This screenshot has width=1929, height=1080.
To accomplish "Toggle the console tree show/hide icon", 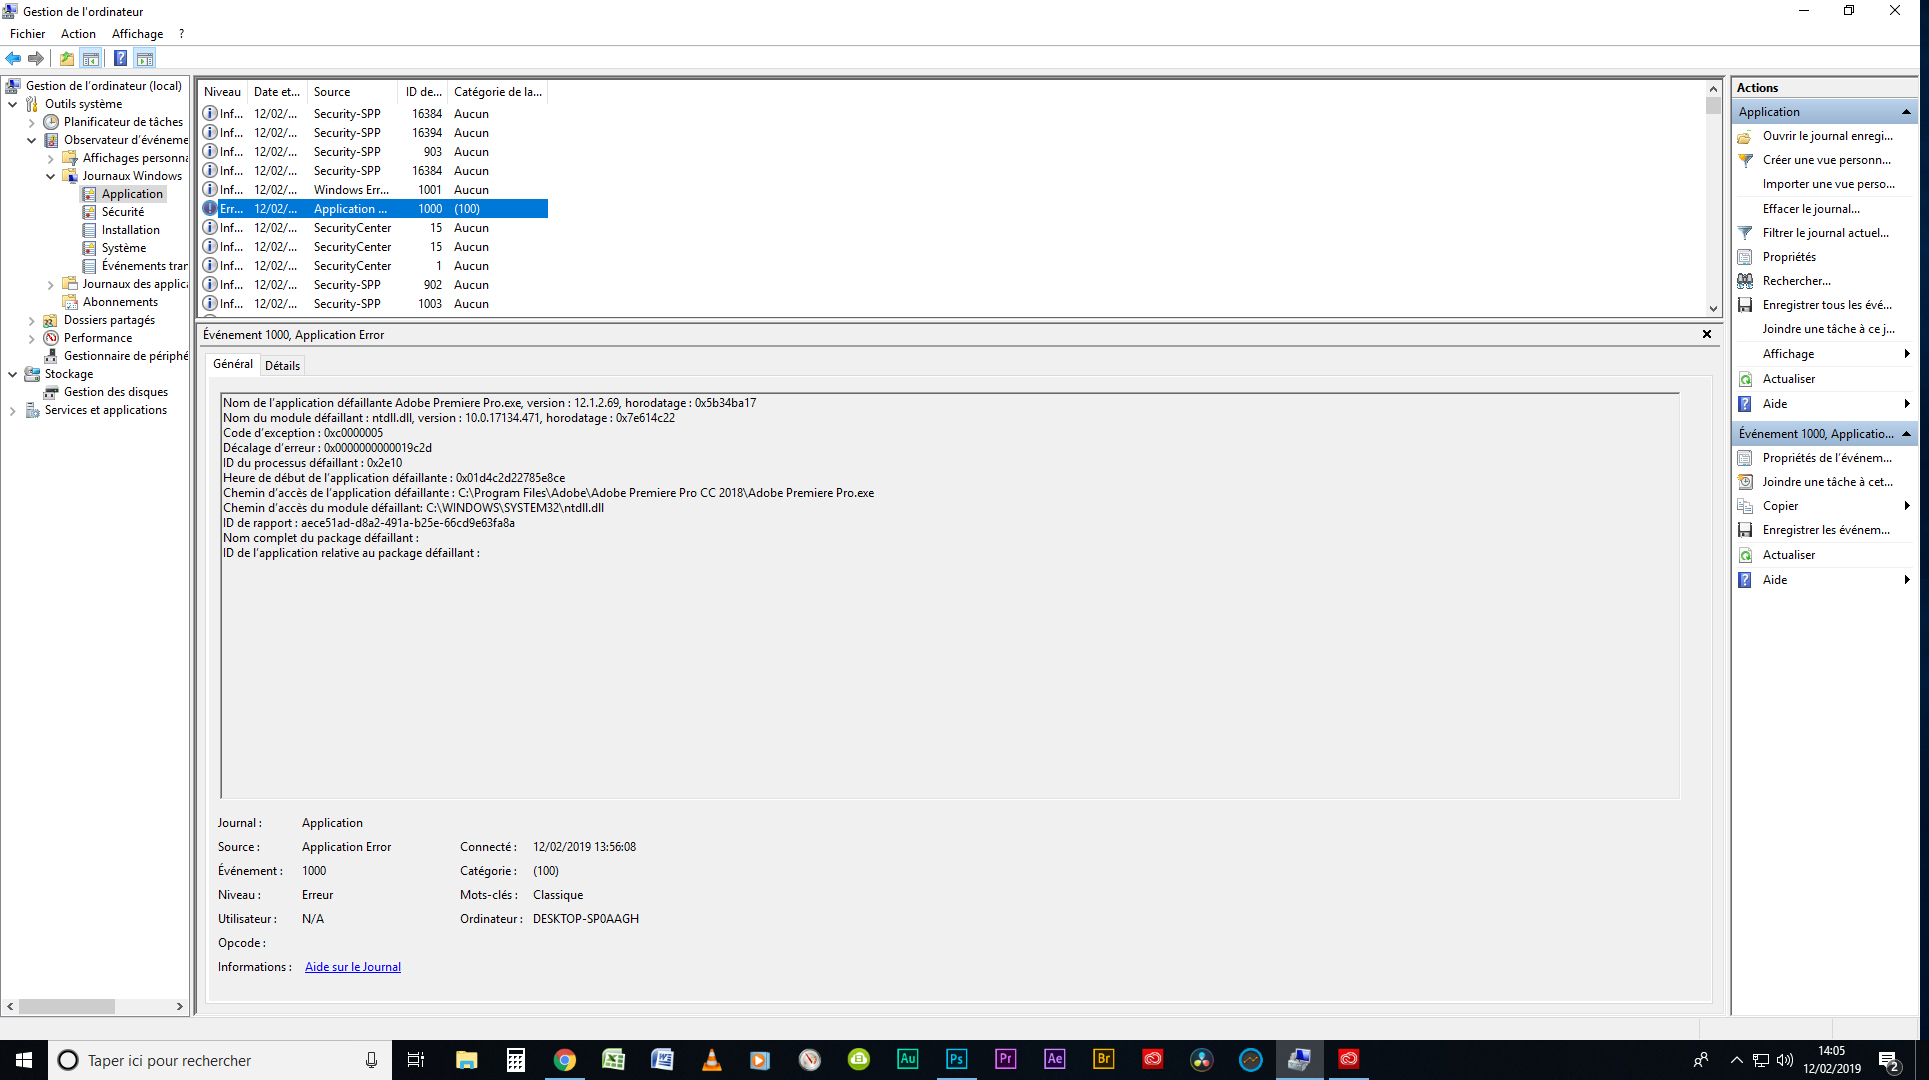I will pyautogui.click(x=91, y=58).
